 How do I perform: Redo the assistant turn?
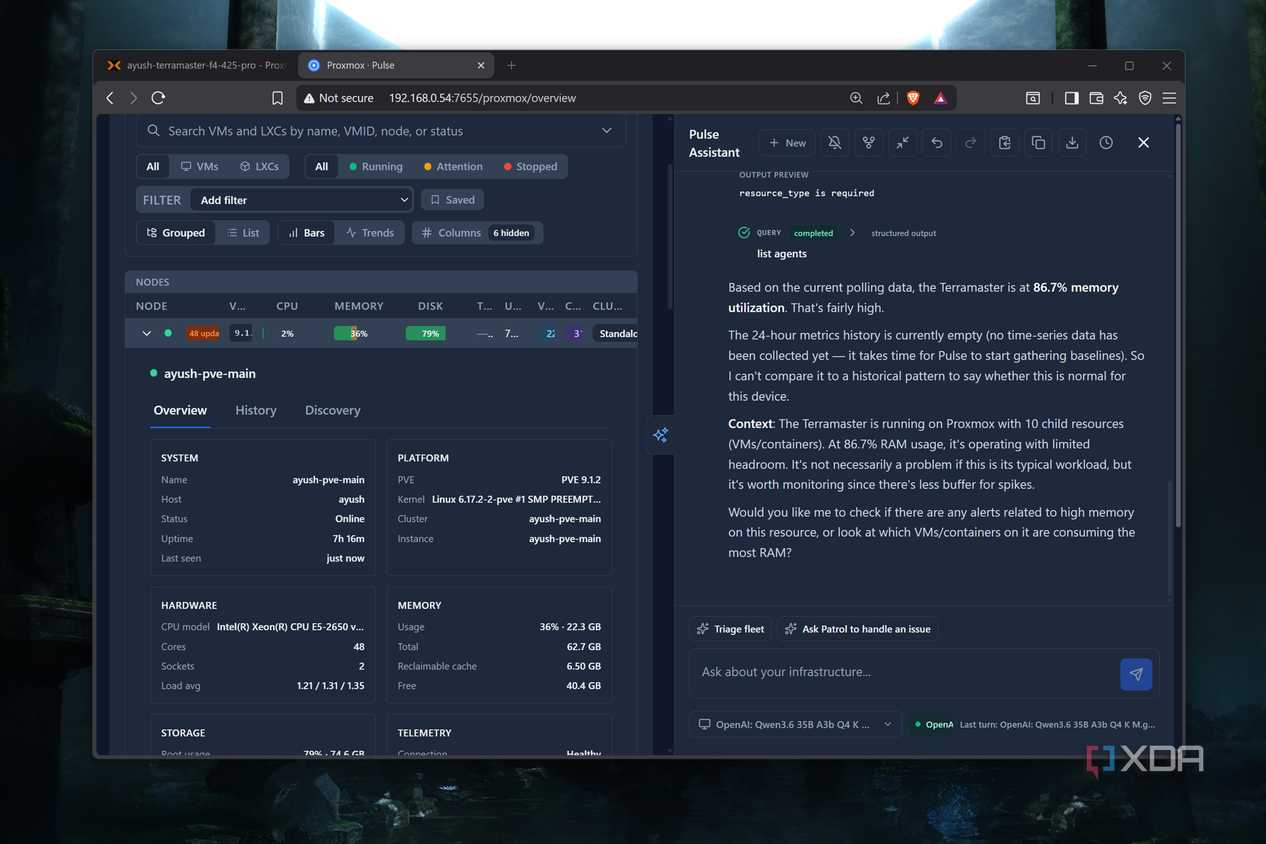[x=970, y=143]
